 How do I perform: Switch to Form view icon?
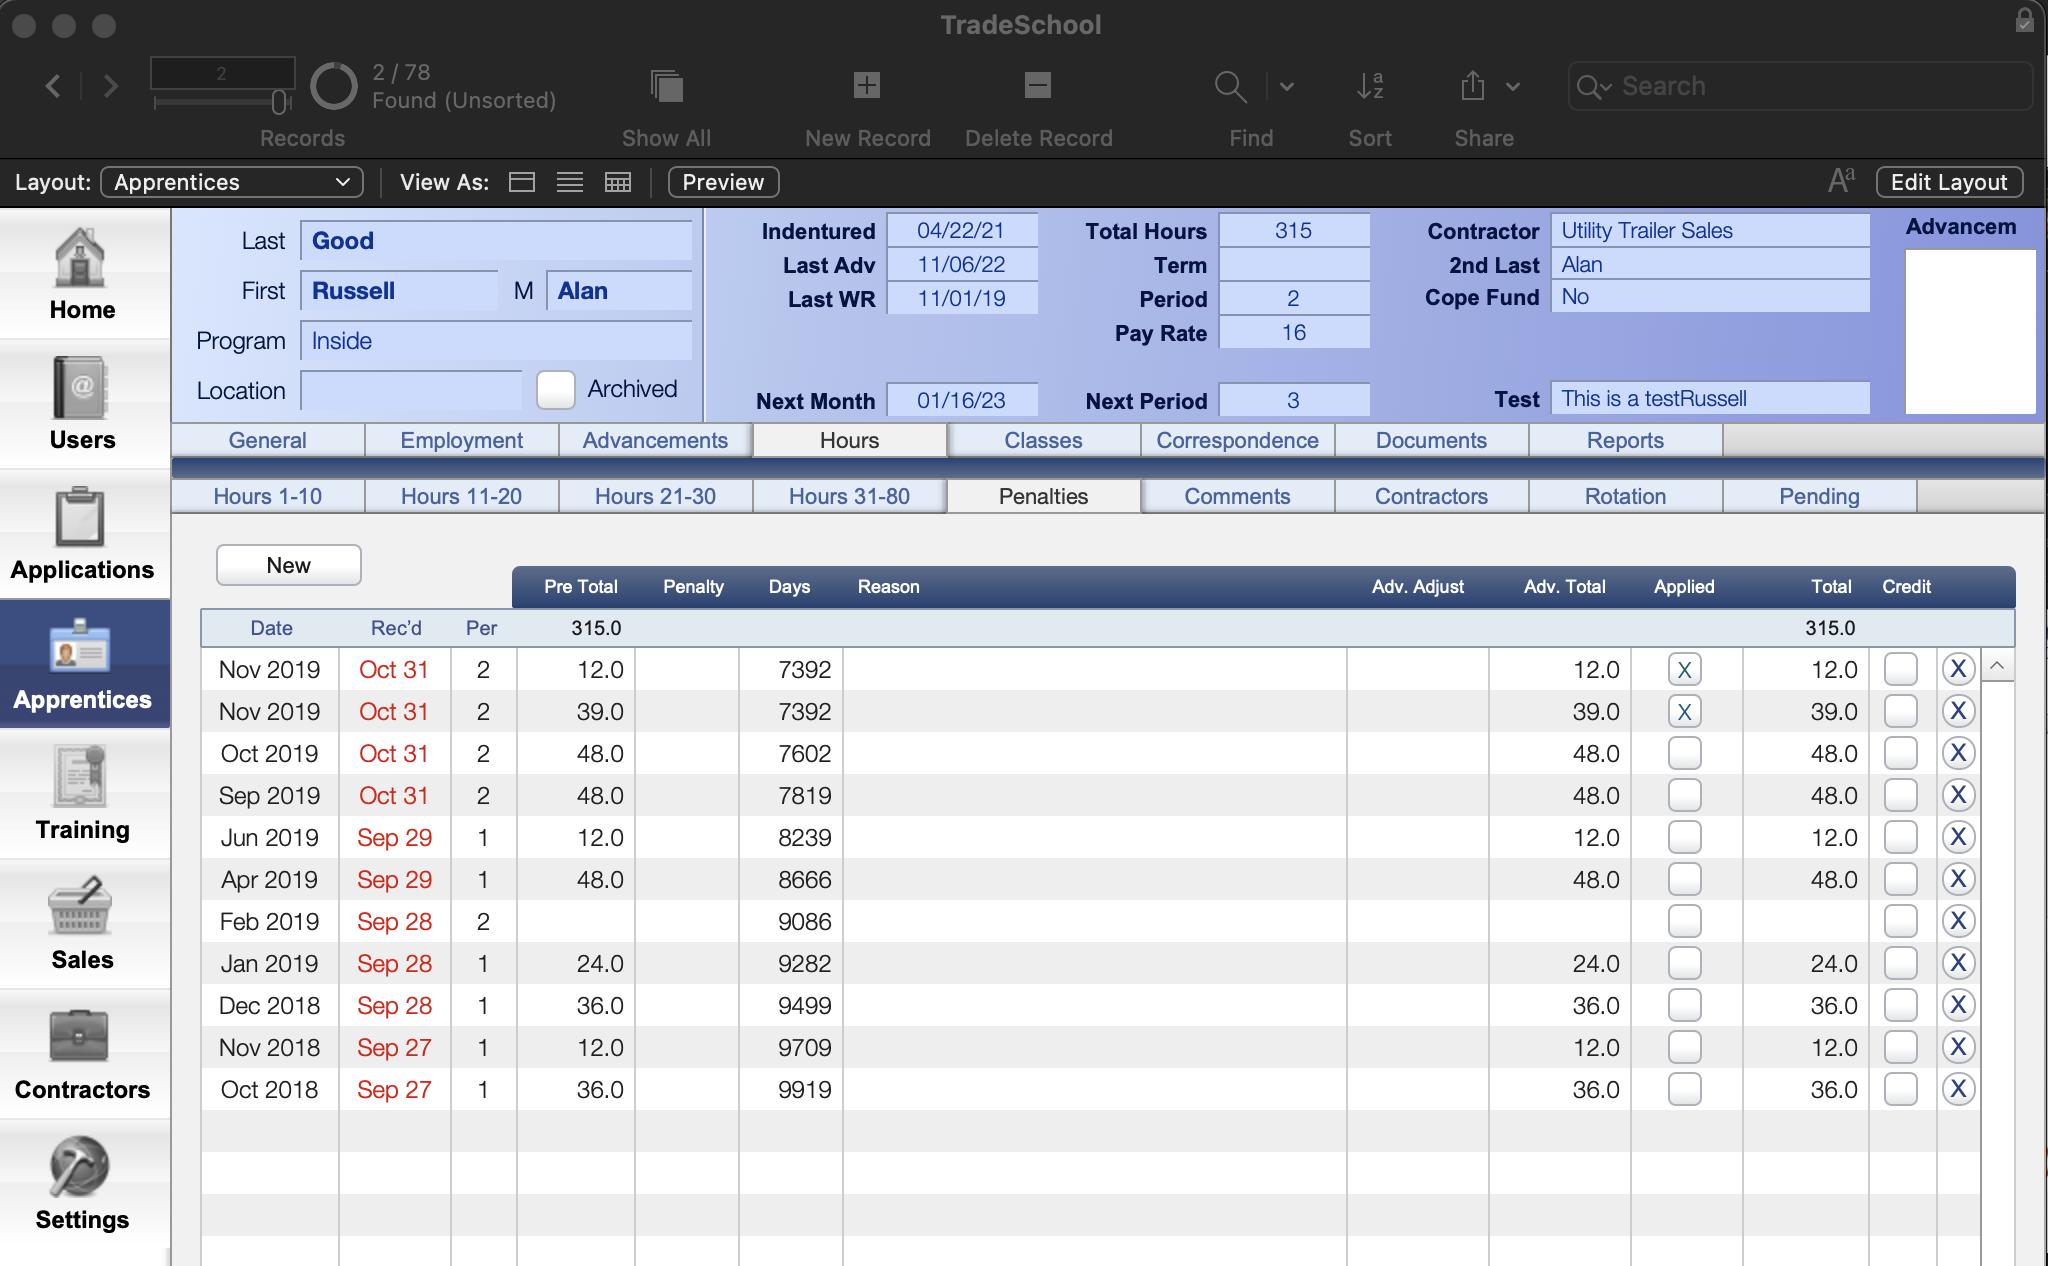522,182
